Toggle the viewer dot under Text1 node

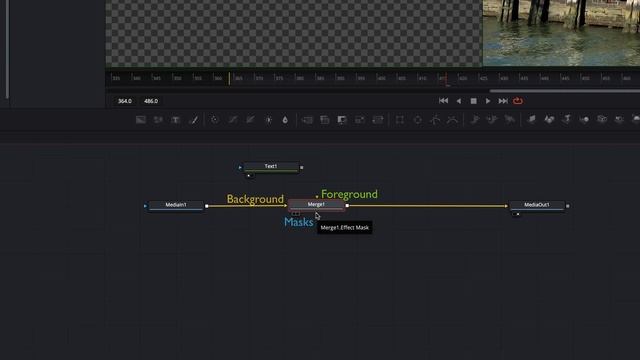249,176
